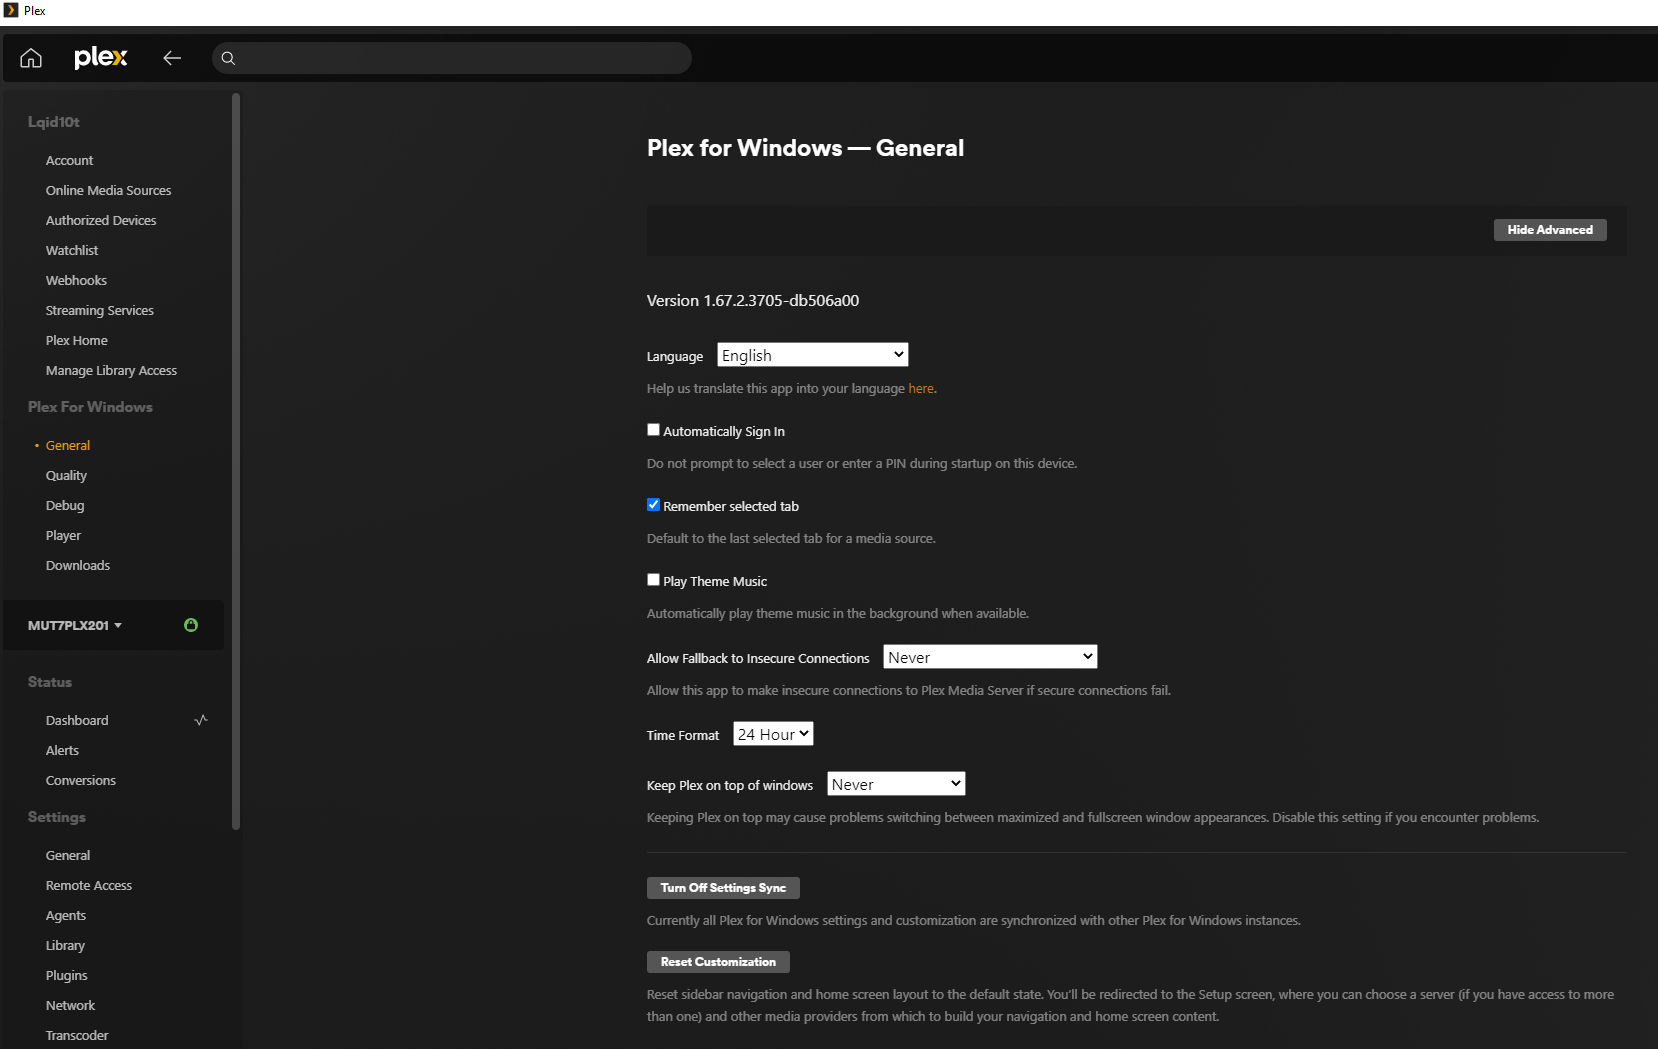
Task: Go to the Plex home screen icon
Action: (x=31, y=58)
